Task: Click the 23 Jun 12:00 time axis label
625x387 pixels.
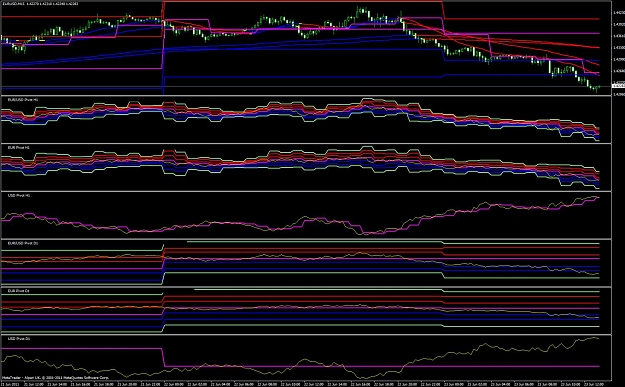Action: [594, 384]
